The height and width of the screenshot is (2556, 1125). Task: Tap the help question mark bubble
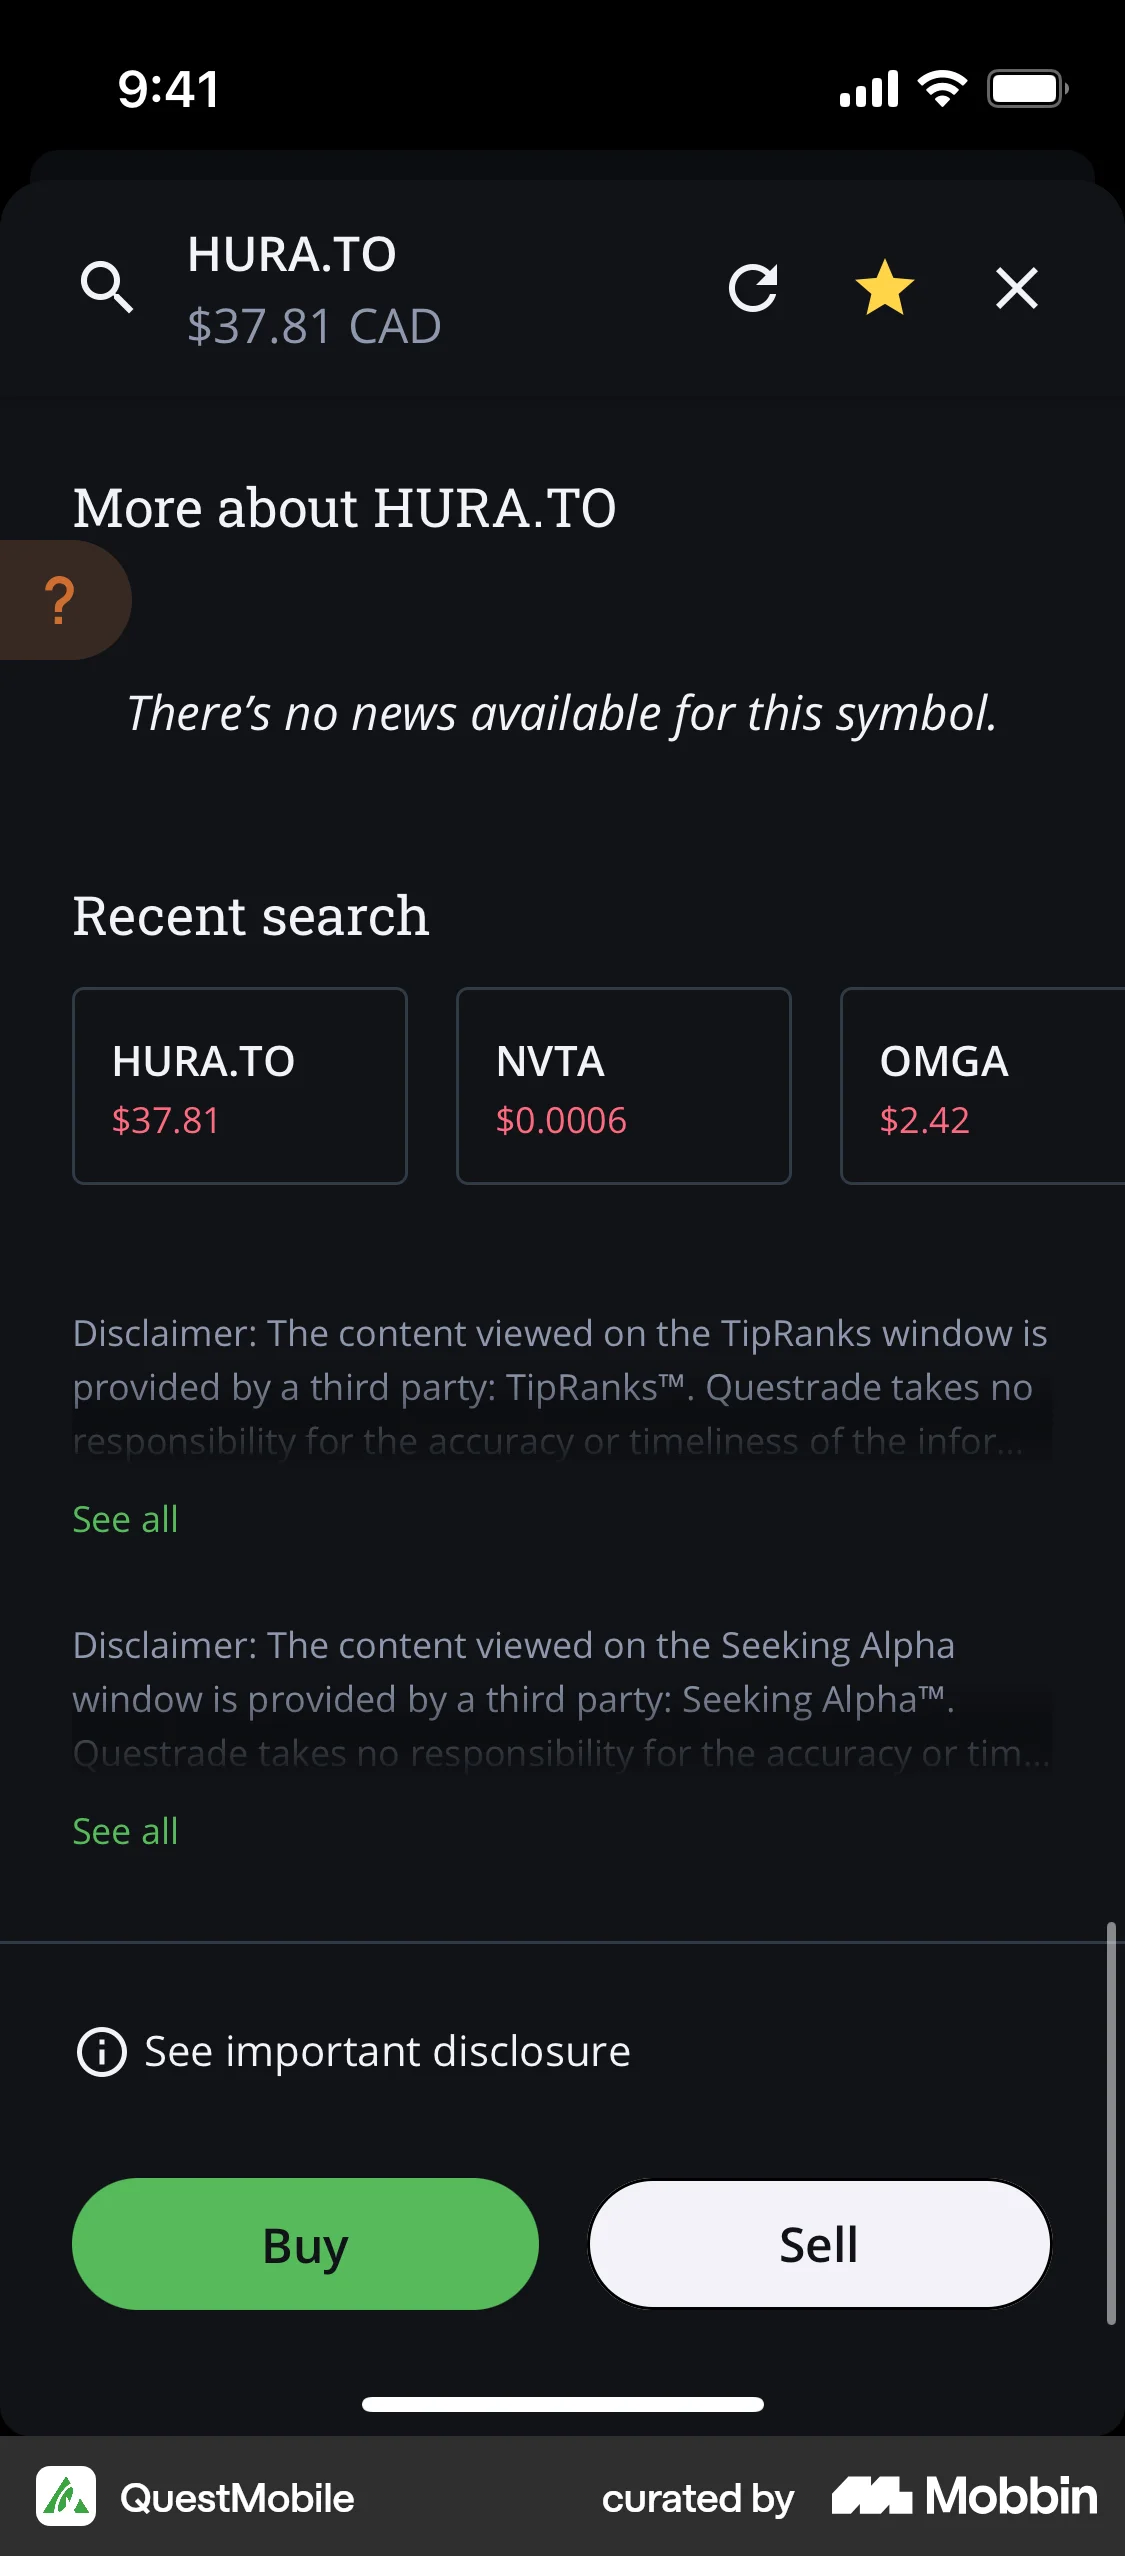point(60,599)
